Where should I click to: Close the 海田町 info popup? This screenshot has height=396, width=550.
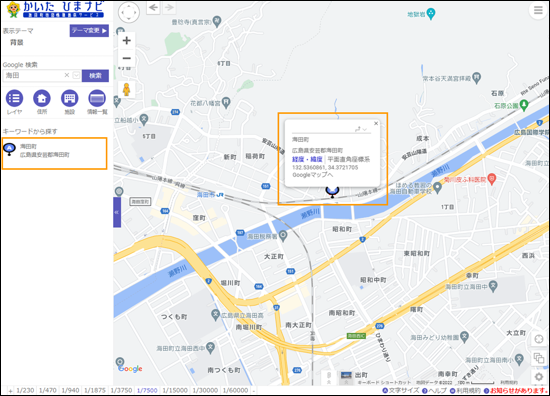[376, 123]
